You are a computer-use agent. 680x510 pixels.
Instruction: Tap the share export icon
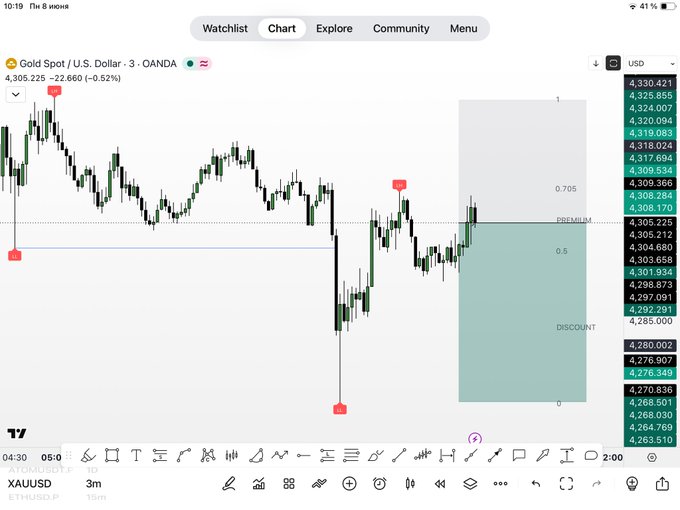(662, 483)
